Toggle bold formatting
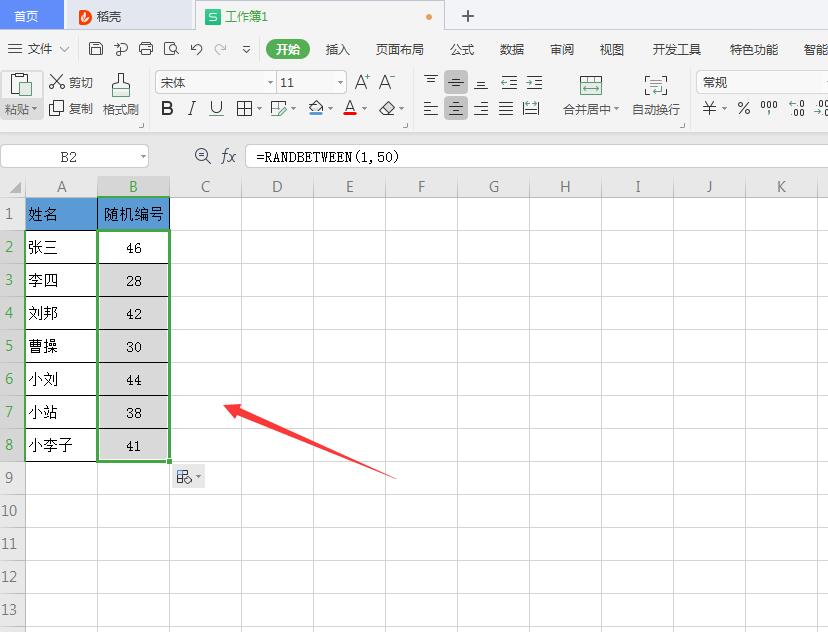The width and height of the screenshot is (828, 632). point(167,109)
